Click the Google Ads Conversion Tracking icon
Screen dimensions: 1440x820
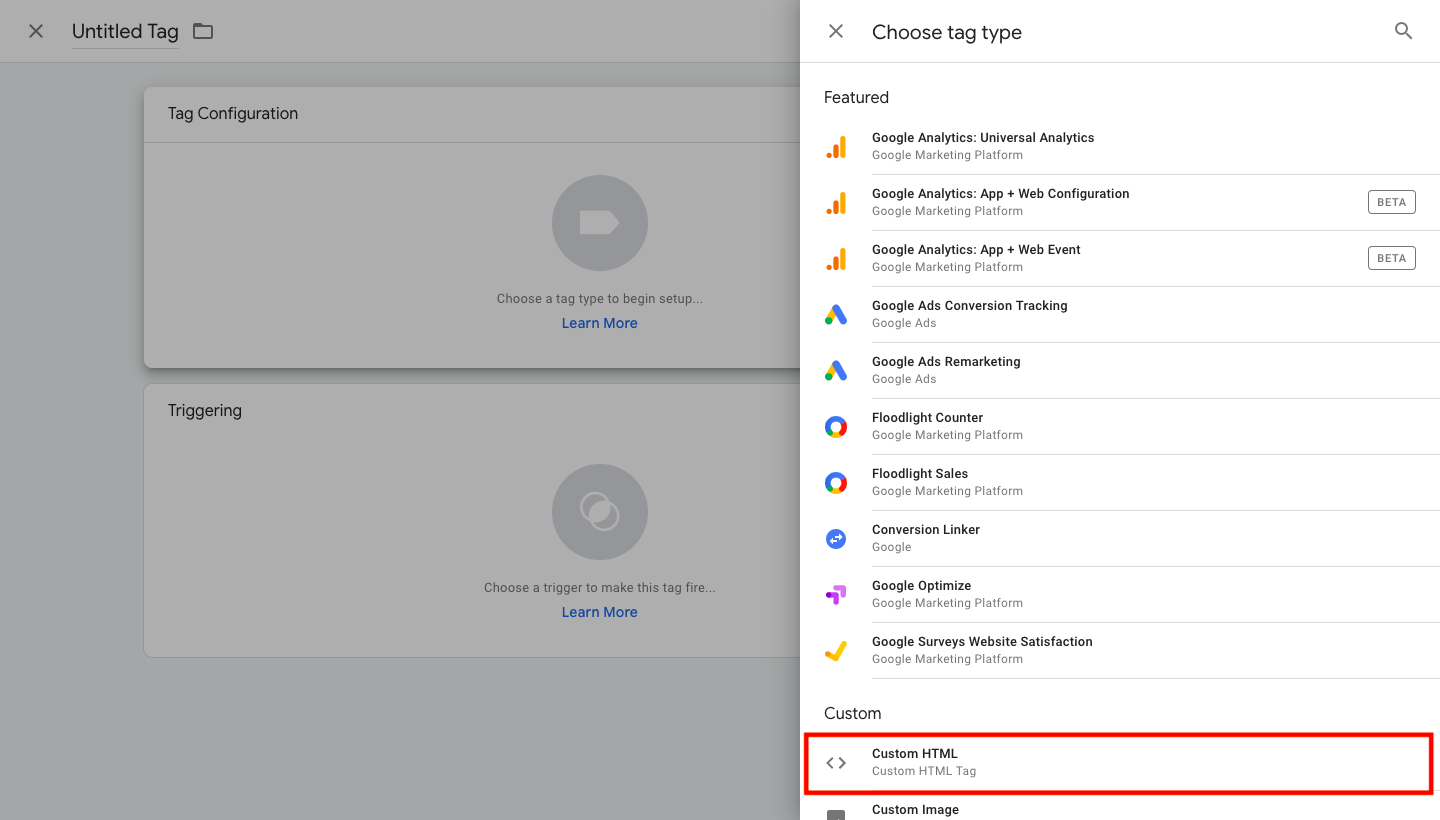[x=836, y=314]
